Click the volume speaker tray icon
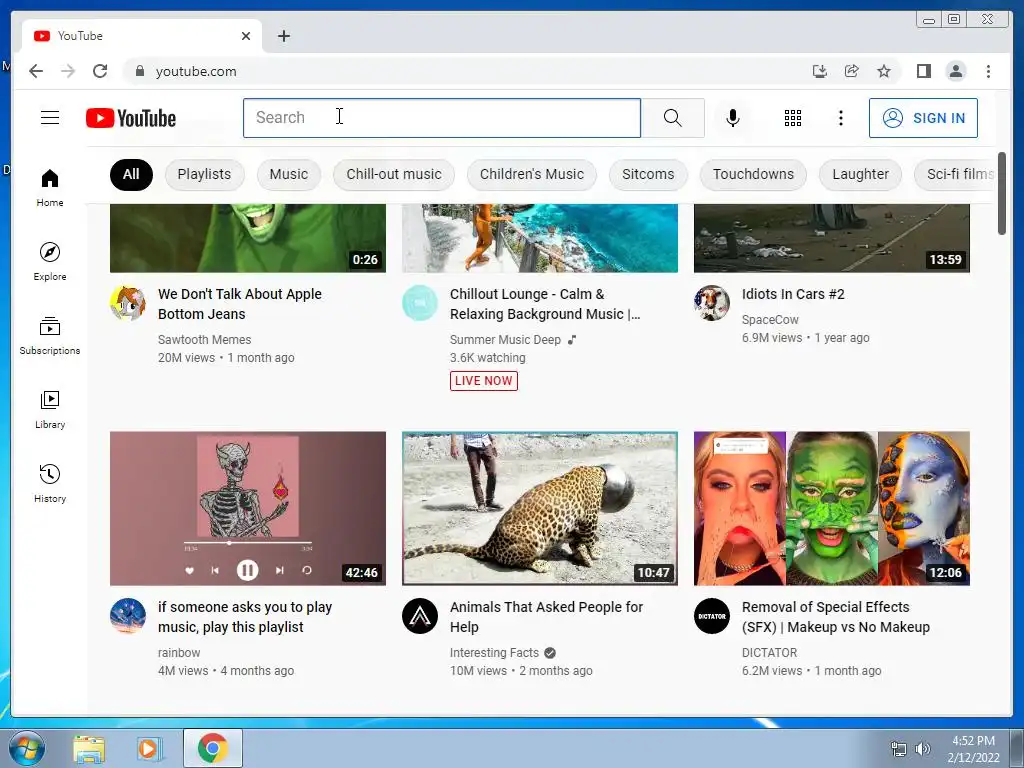Image resolution: width=1024 pixels, height=768 pixels. (922, 749)
